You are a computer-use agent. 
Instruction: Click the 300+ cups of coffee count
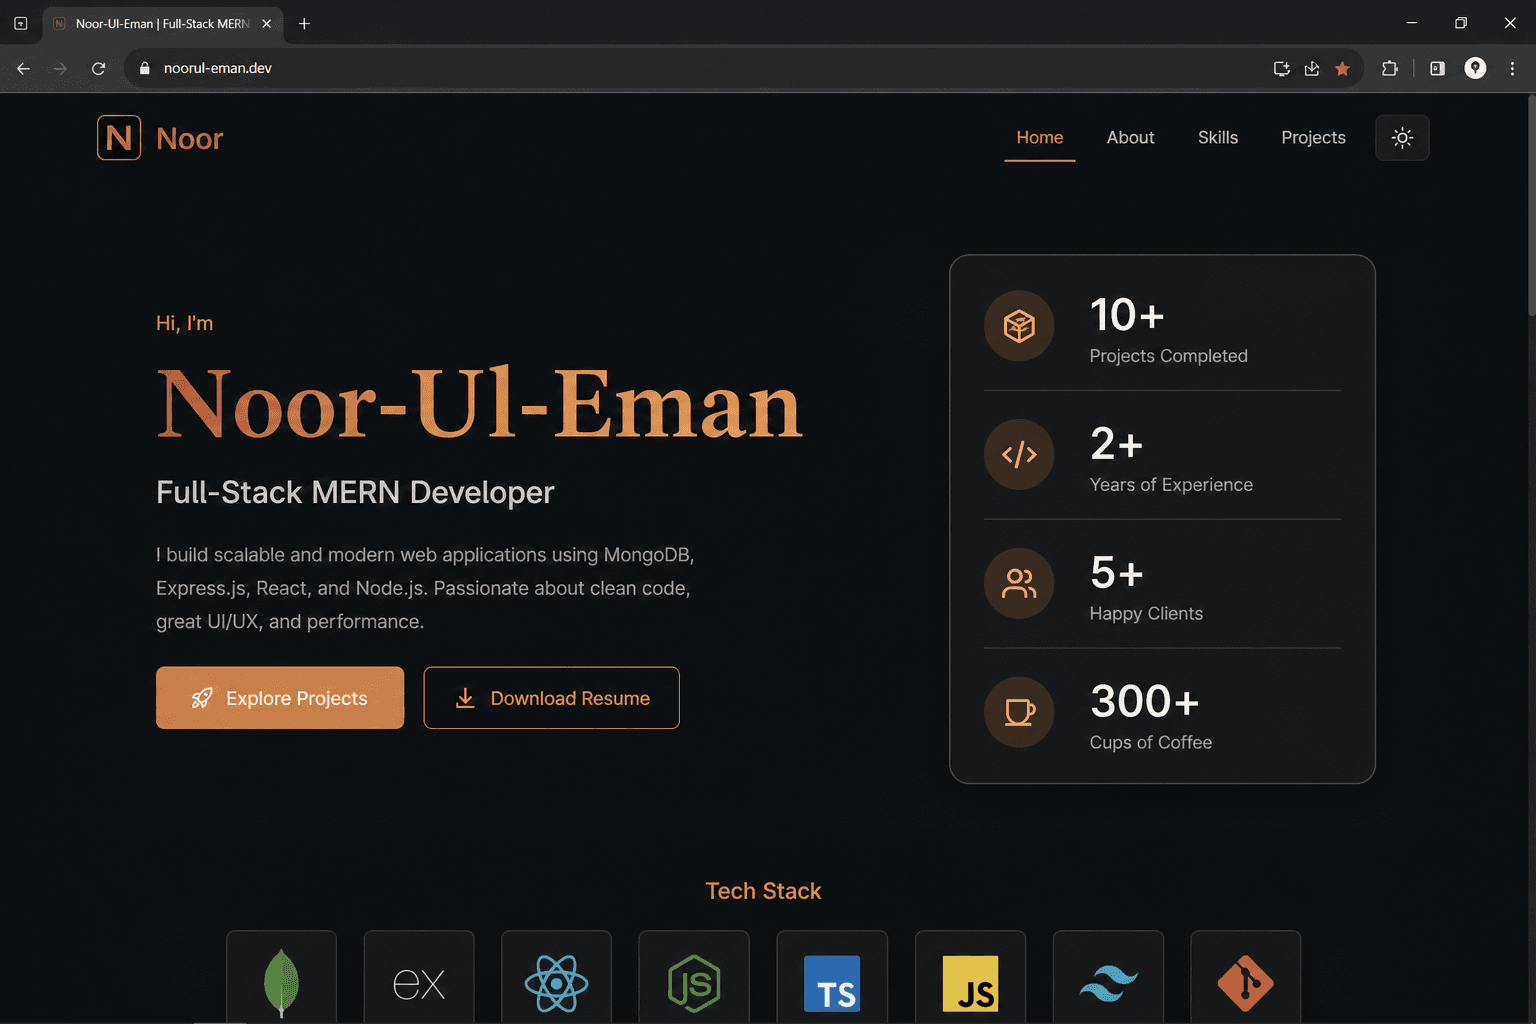[1144, 701]
